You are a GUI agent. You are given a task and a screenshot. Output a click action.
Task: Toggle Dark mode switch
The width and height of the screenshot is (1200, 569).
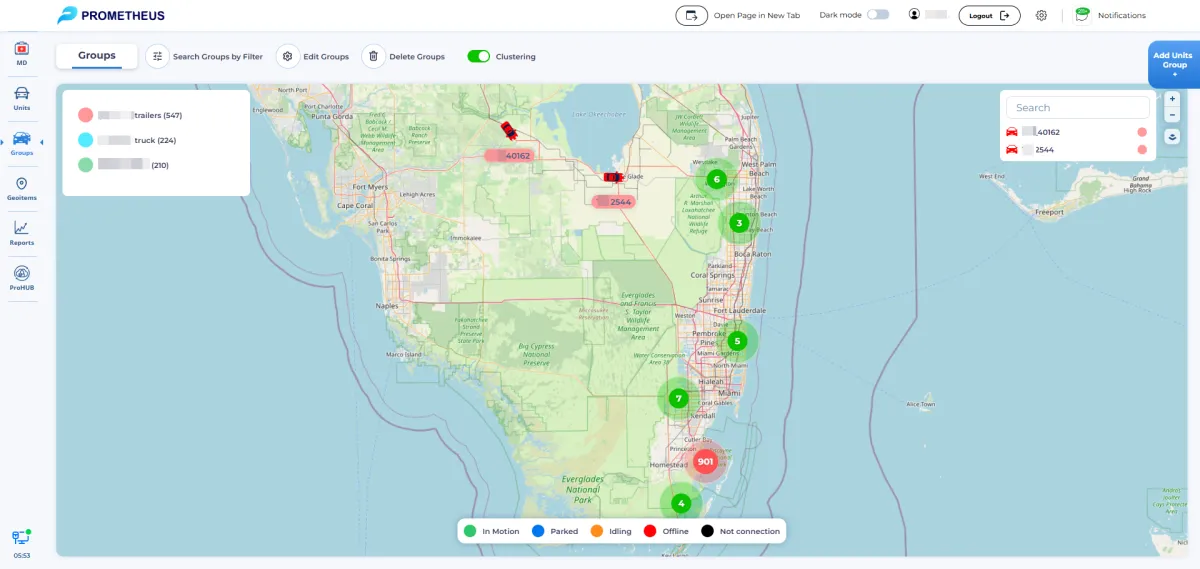tap(878, 15)
